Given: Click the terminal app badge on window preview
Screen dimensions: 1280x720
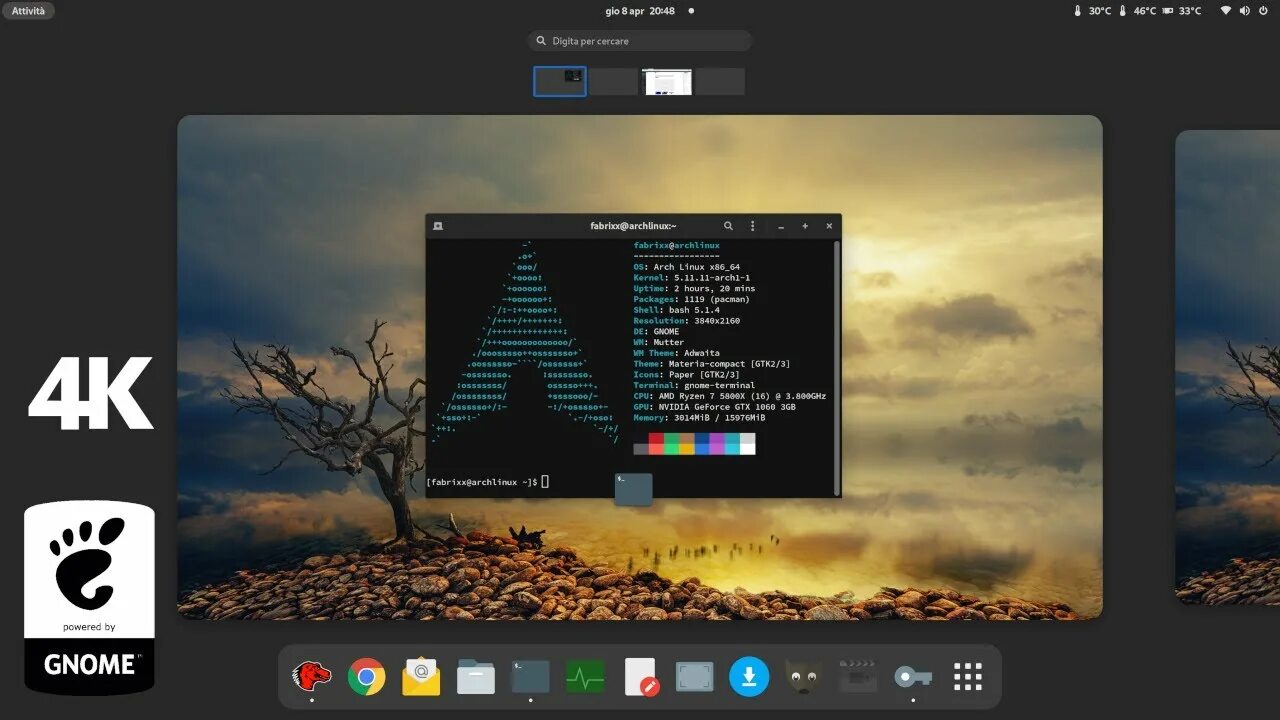Looking at the screenshot, I should [633, 489].
